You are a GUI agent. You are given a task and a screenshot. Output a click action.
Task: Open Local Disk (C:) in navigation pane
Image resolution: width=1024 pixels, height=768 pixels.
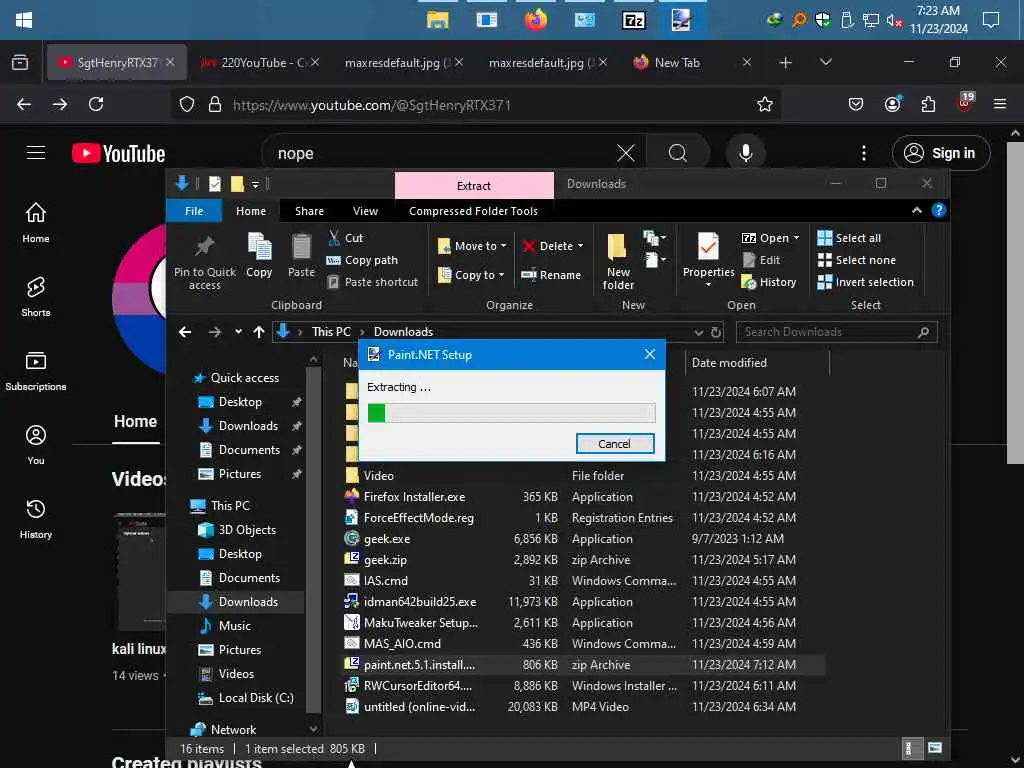pos(255,697)
